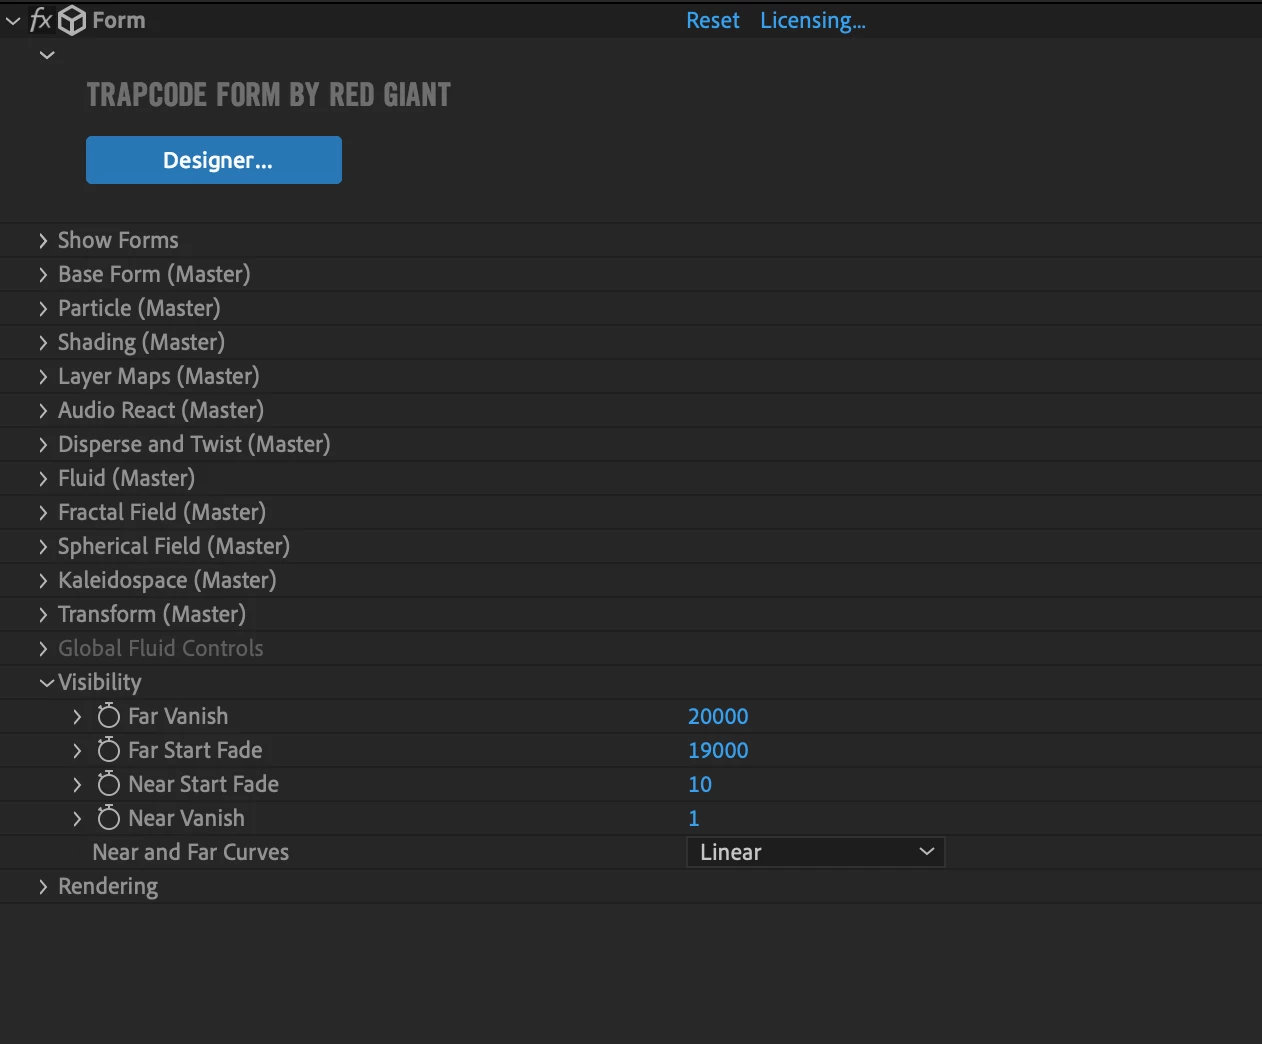This screenshot has width=1262, height=1044.
Task: Select the Far Start Fade label
Action: (195, 751)
